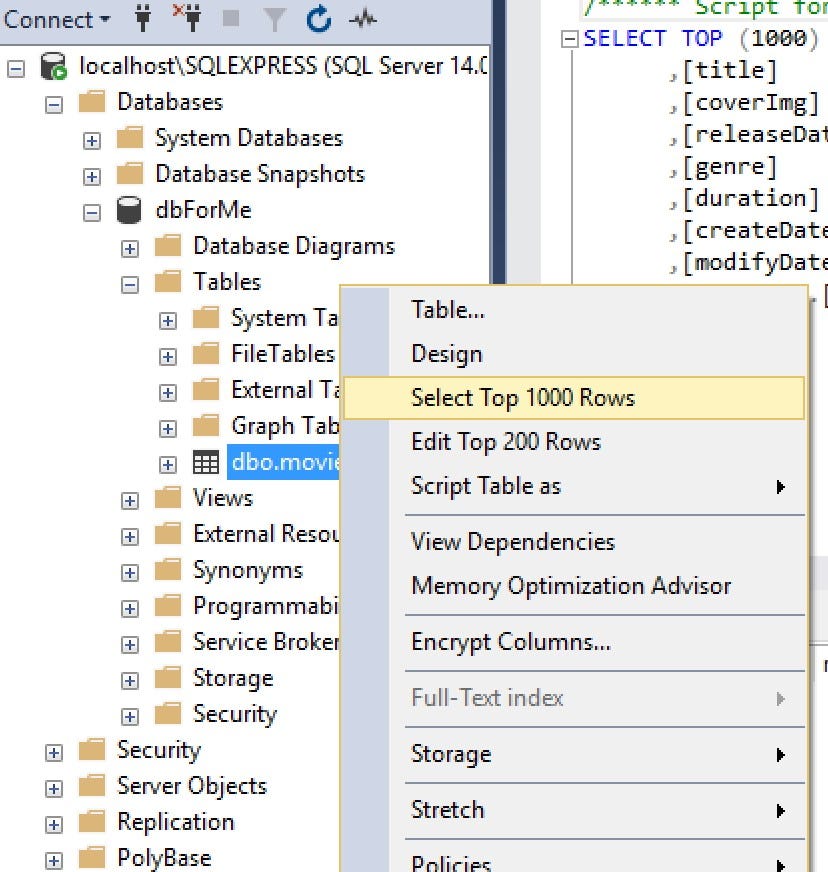Screen dimensions: 828x872
Task: Expand the PolyBase node
Action: point(53,858)
